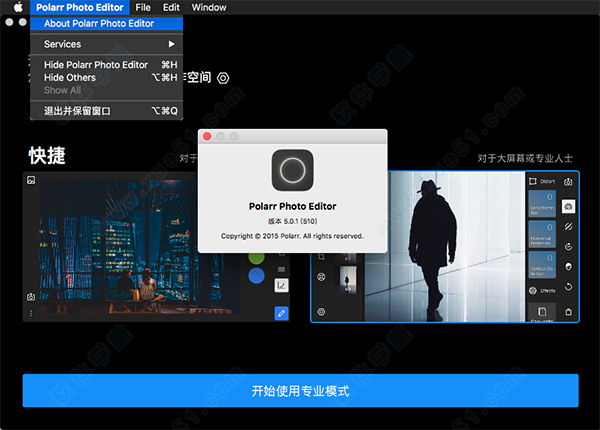Open the File menu
600x430 pixels.
(x=143, y=7)
